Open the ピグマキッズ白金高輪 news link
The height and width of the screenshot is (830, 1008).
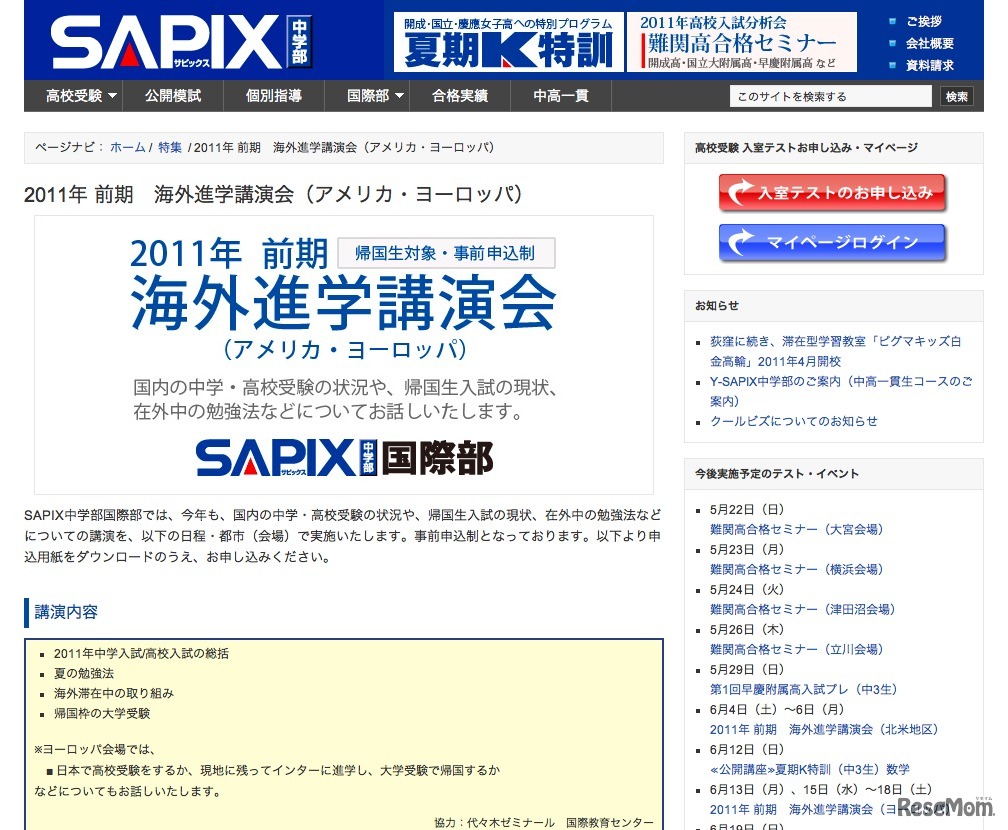(x=835, y=351)
